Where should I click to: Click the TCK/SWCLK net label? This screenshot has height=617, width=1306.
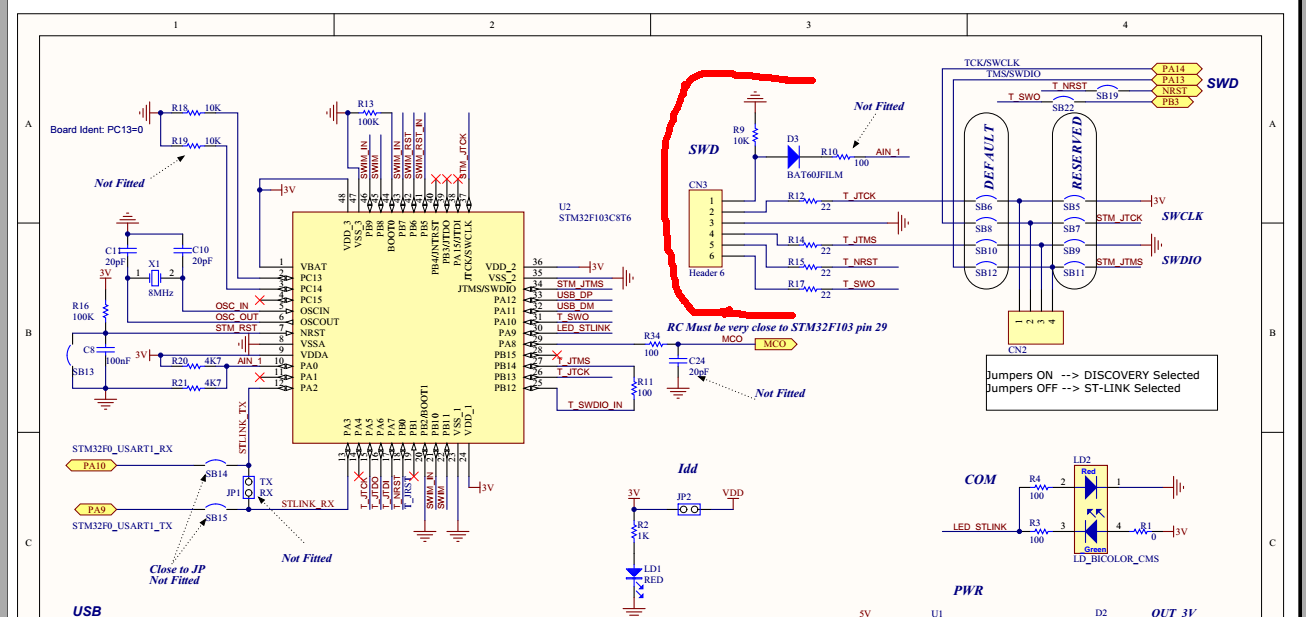pyautogui.click(x=993, y=63)
